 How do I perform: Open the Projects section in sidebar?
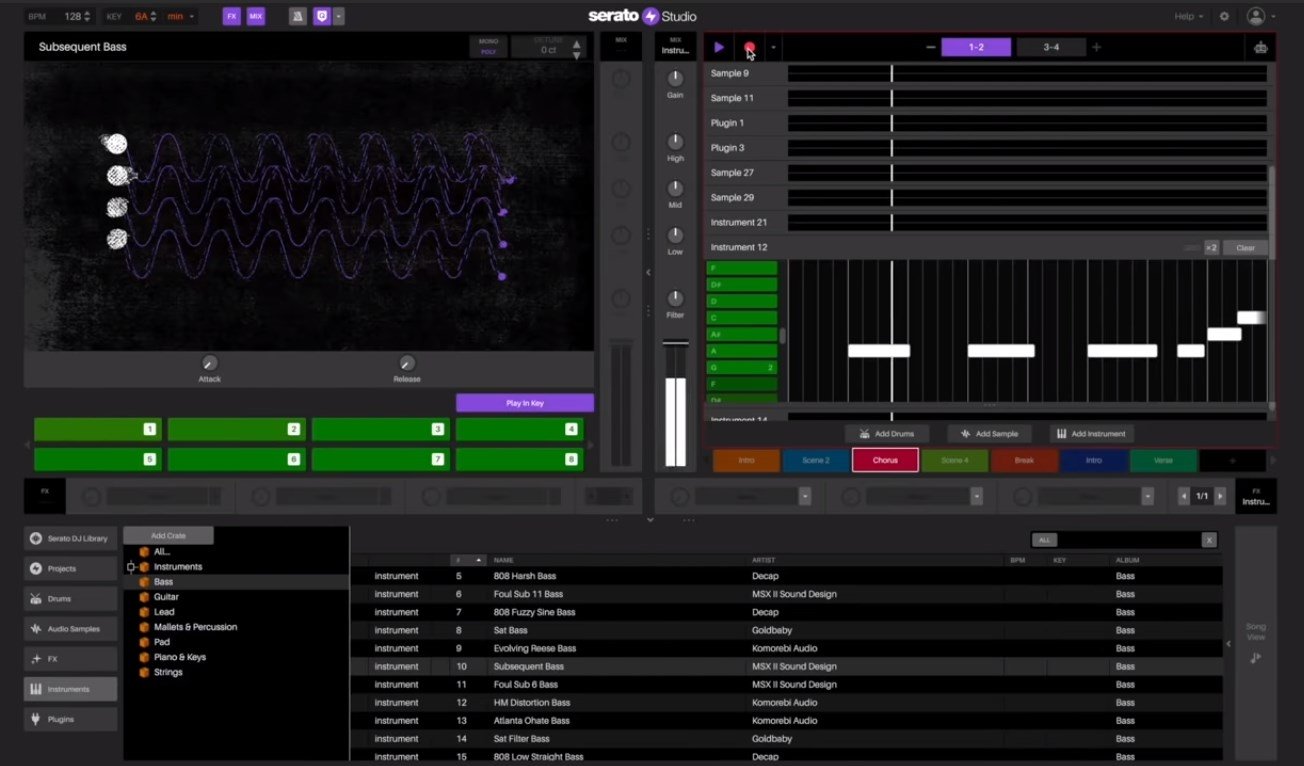click(x=70, y=568)
